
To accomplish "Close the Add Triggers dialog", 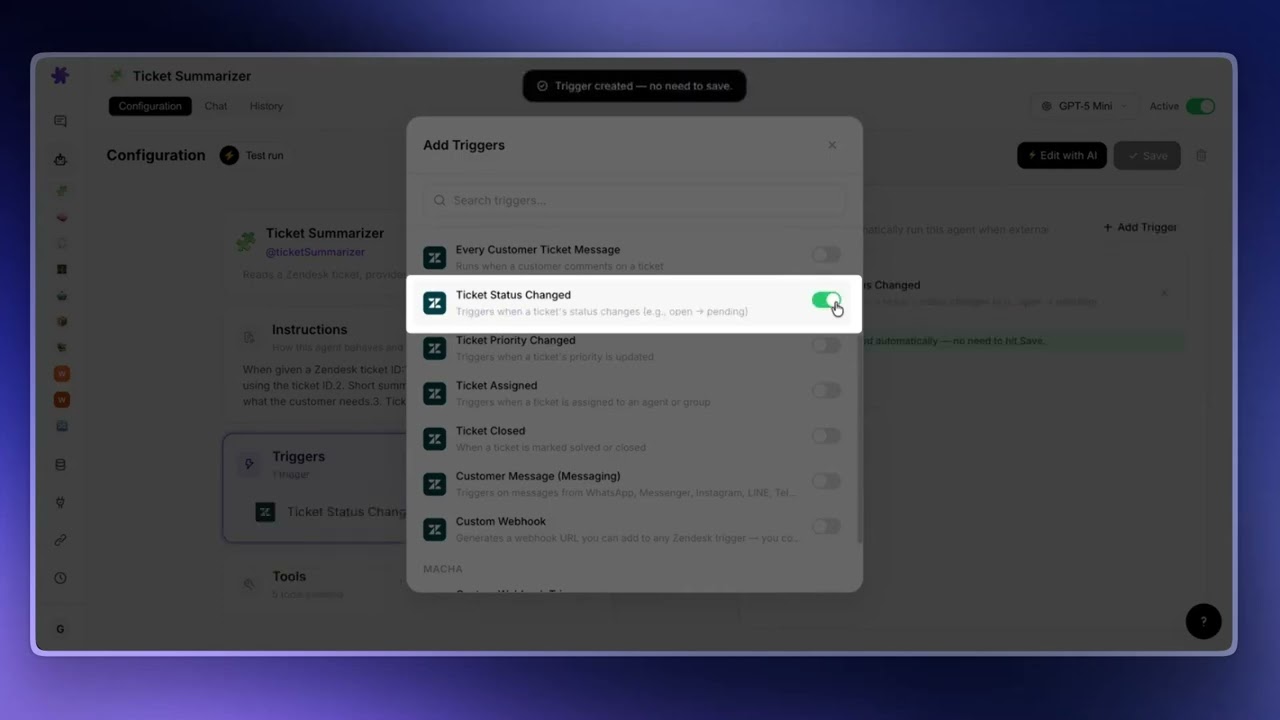I will 832,145.
